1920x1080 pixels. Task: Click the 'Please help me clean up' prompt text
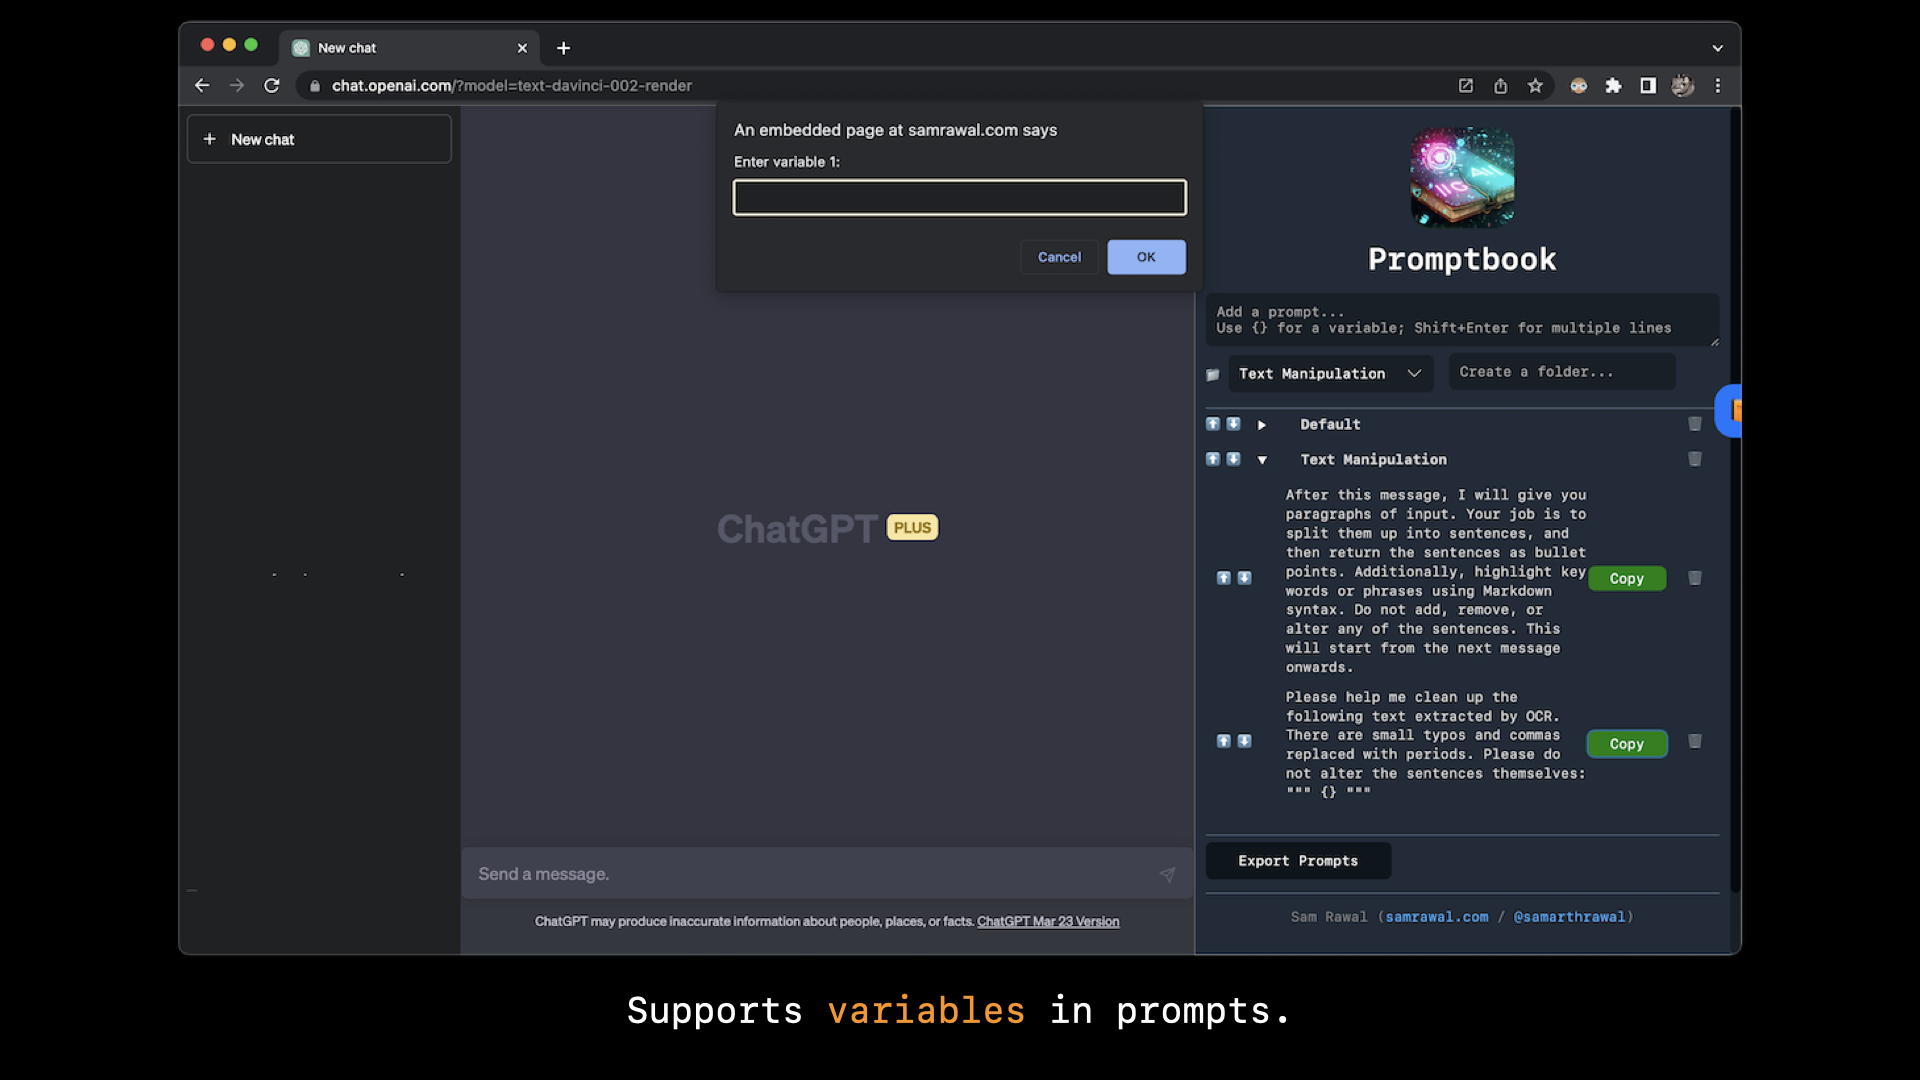click(x=1436, y=744)
